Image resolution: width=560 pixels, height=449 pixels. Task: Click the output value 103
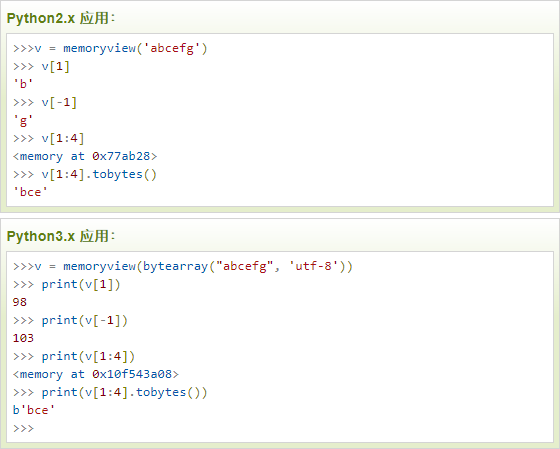coord(23,338)
